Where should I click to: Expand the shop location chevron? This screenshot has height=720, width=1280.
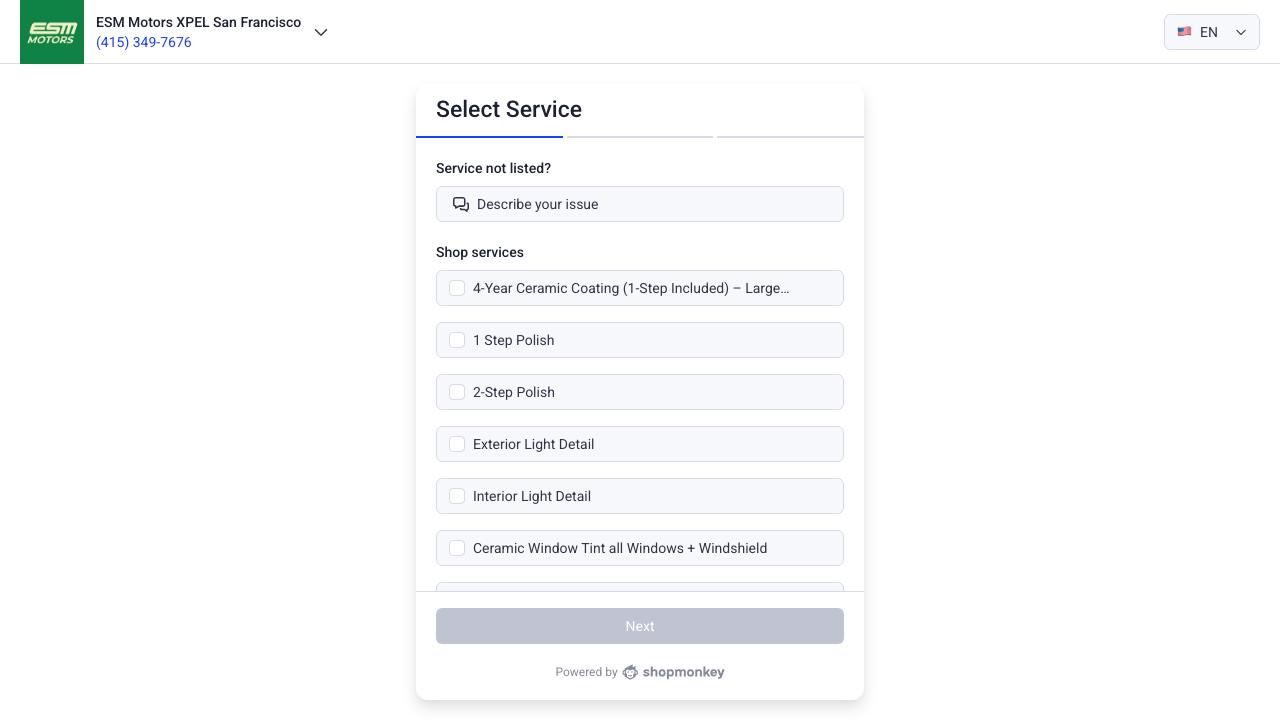tap(321, 32)
